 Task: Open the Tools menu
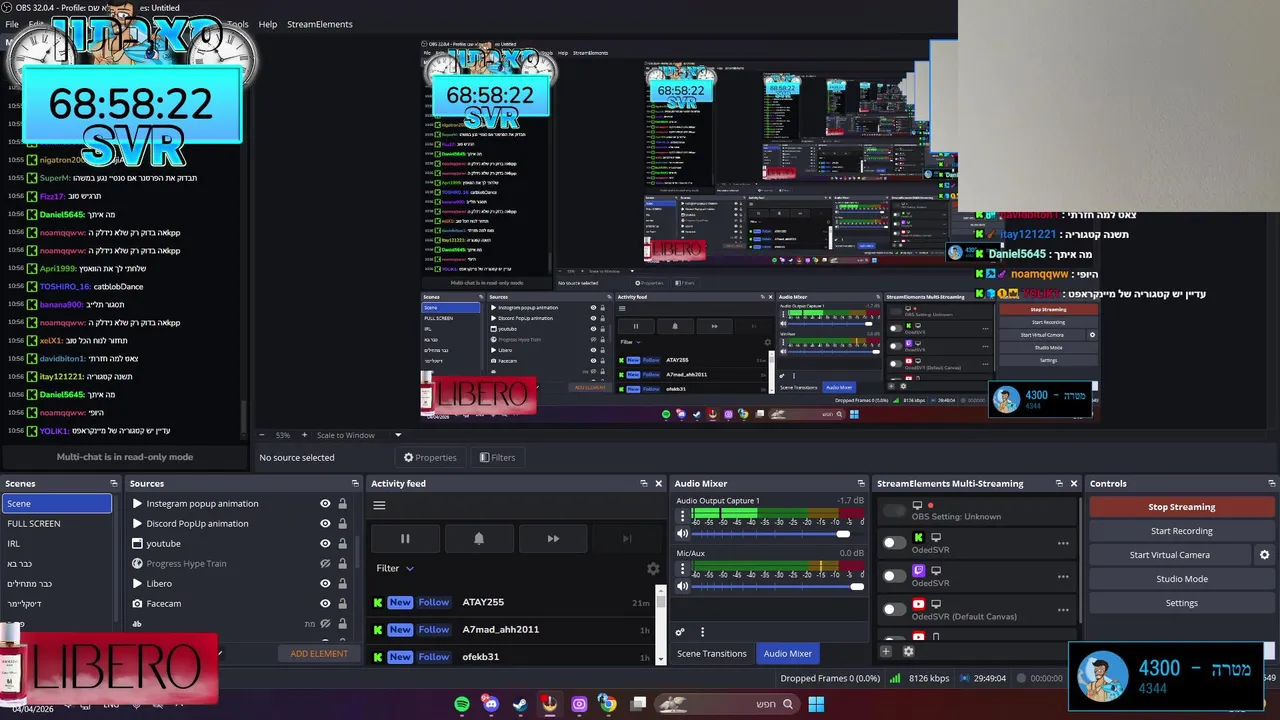[238, 24]
